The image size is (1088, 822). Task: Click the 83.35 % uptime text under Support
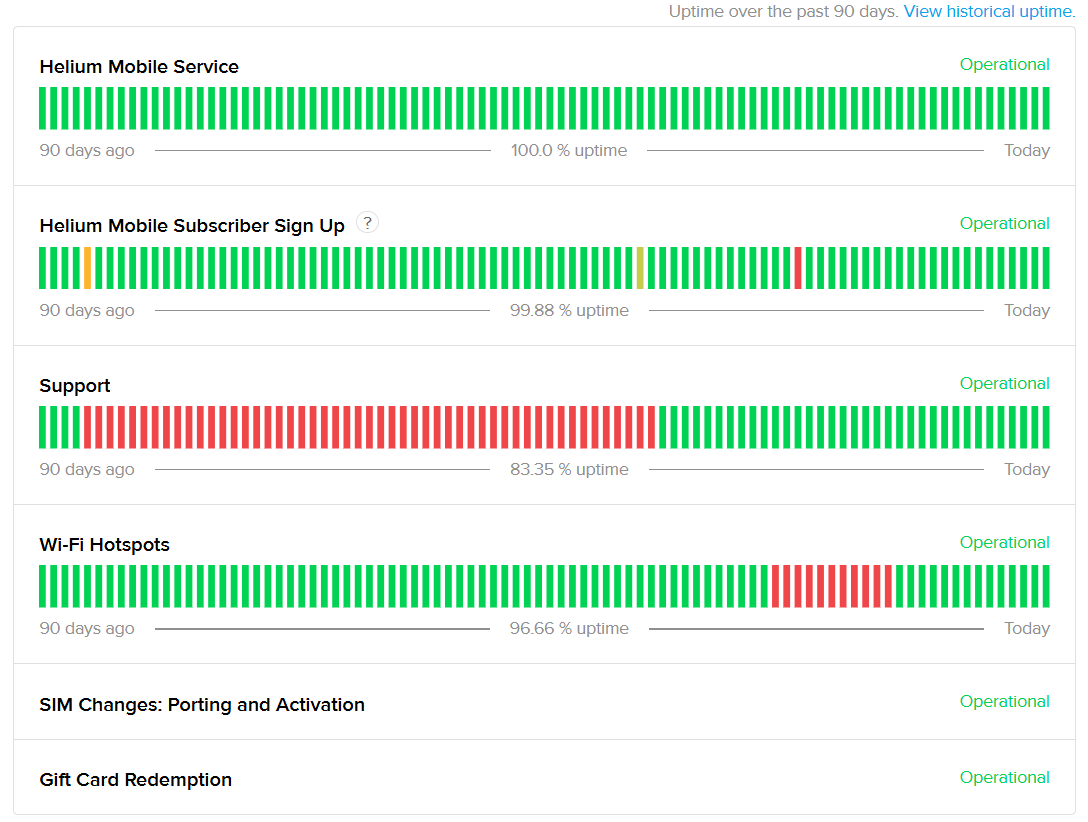pyautogui.click(x=569, y=470)
